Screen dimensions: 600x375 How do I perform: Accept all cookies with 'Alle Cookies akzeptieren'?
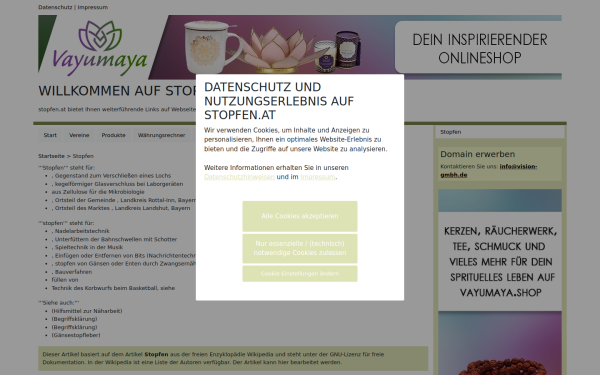tap(300, 216)
